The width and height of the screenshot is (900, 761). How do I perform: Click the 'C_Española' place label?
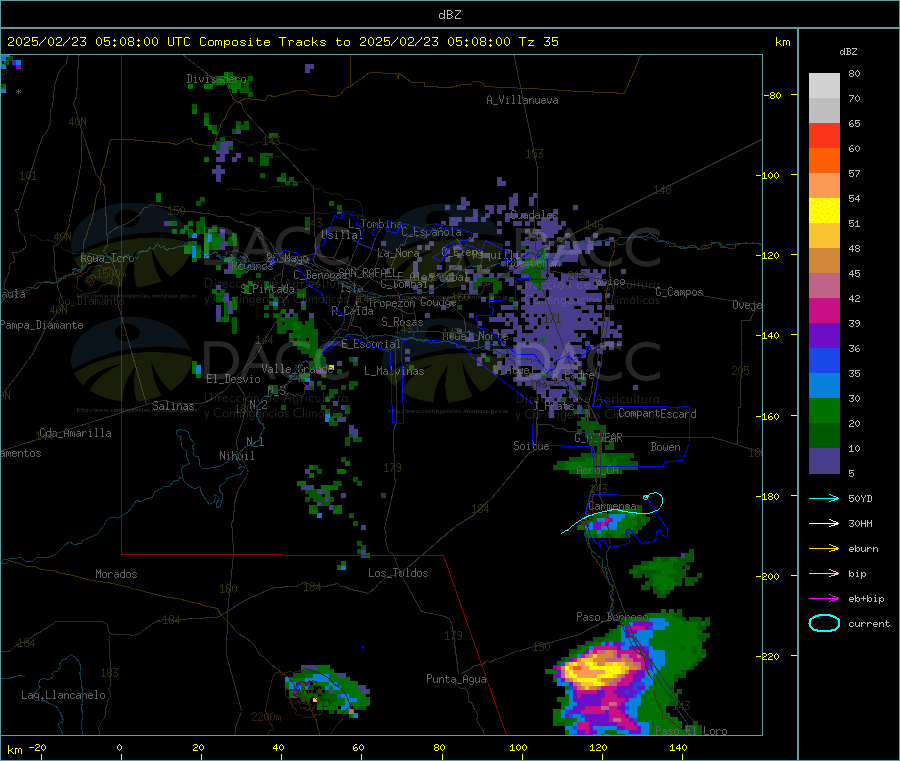[x=431, y=232]
